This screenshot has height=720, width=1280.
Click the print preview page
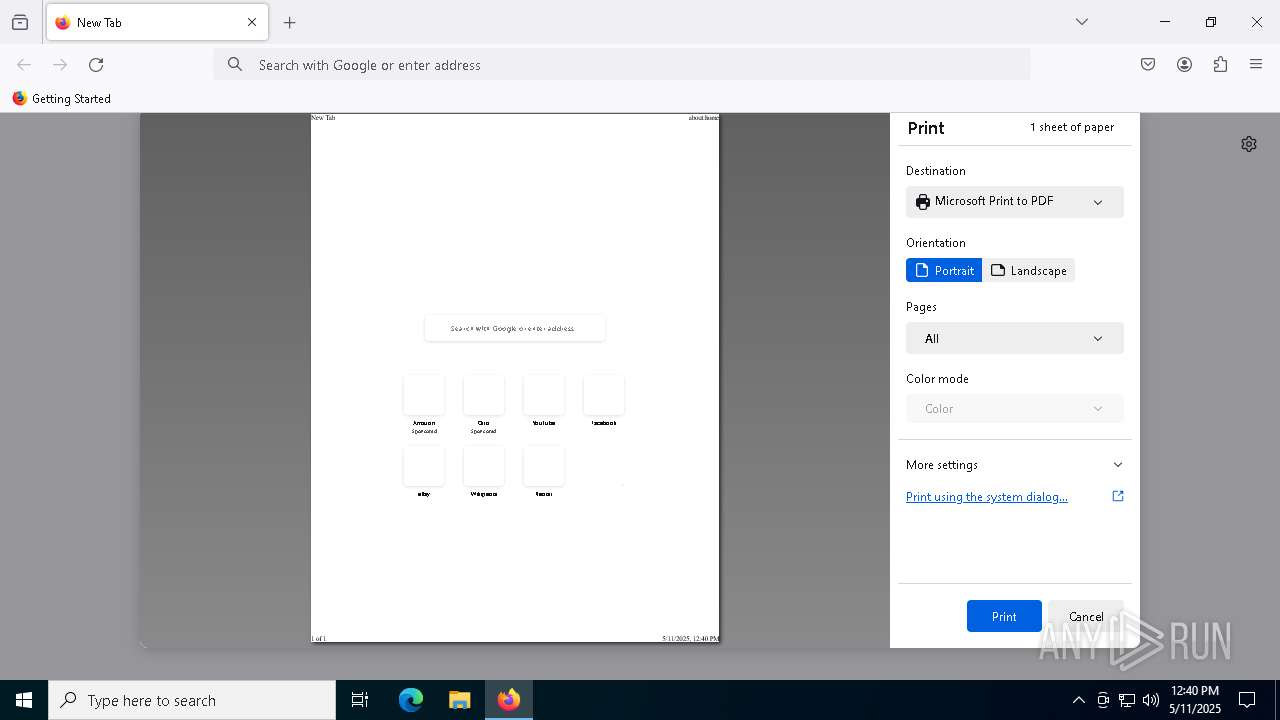point(515,378)
